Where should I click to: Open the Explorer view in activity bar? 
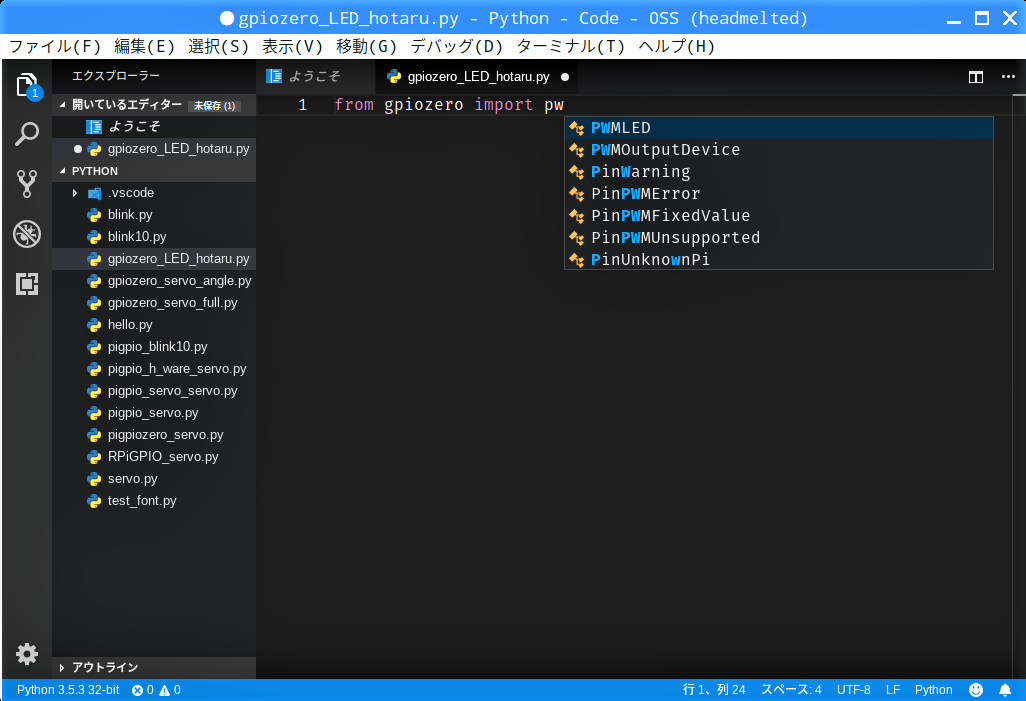coord(27,86)
